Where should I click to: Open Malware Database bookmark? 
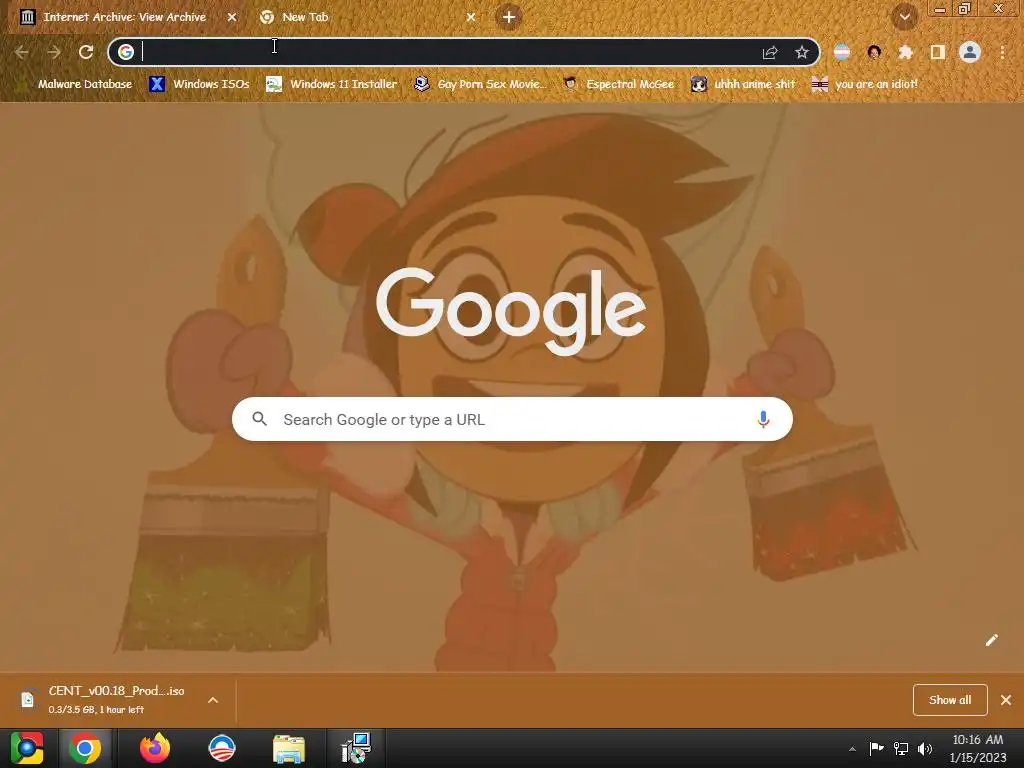click(74, 84)
